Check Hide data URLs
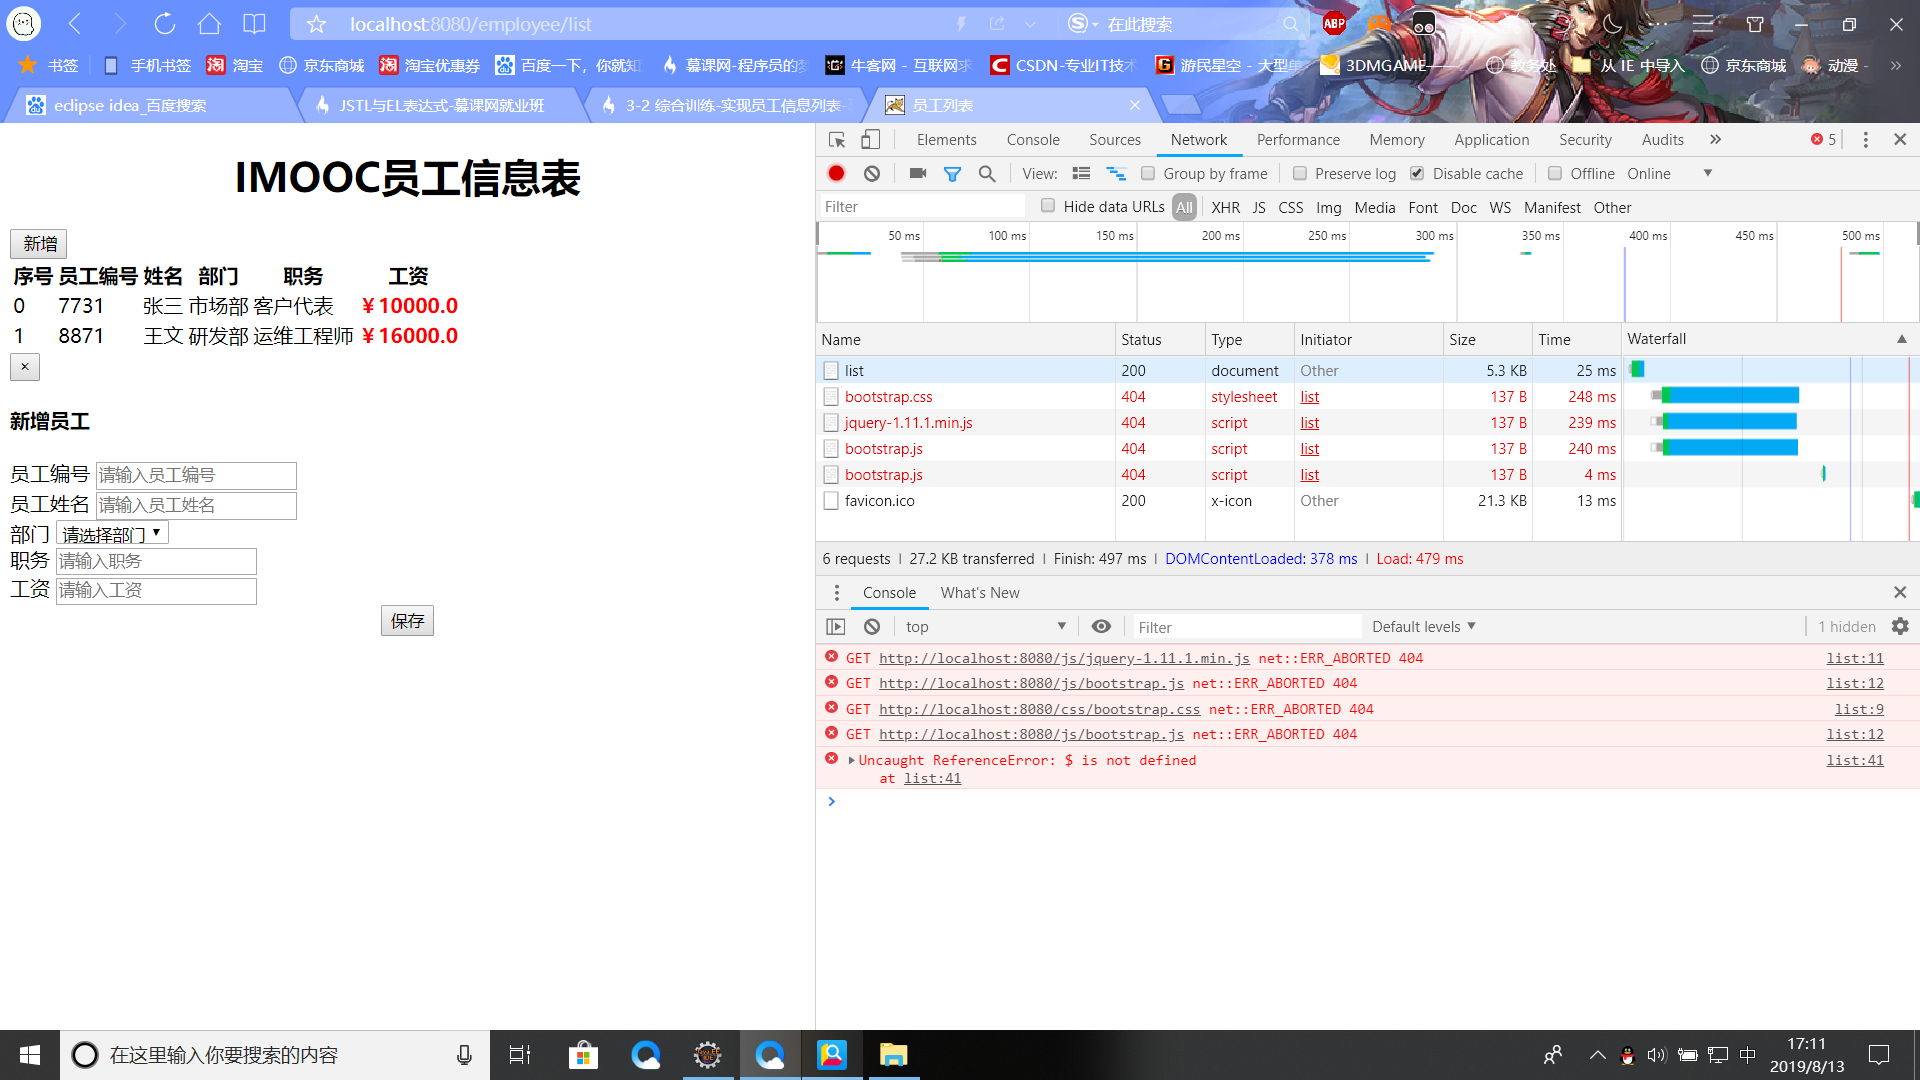 pos(1047,206)
